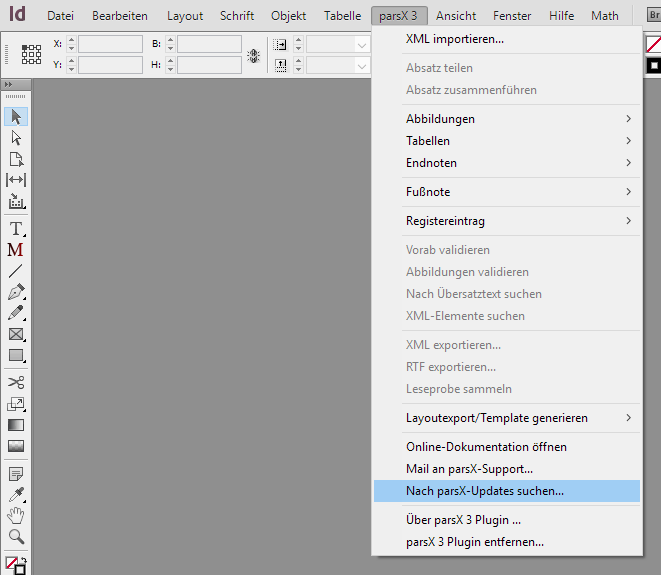Viewport: 661px width, 575px height.
Task: Open the upper scale percentage dropdown
Action: (x=361, y=45)
